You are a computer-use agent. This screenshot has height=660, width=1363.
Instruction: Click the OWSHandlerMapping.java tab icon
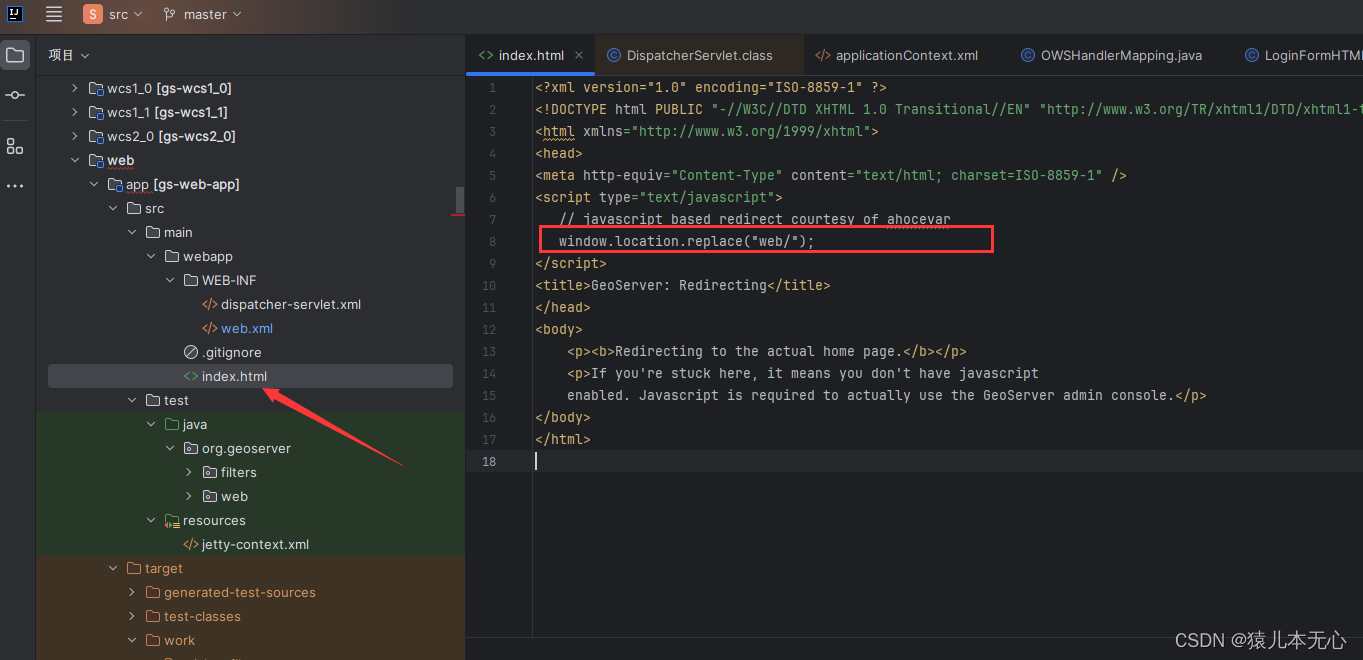tap(1027, 55)
